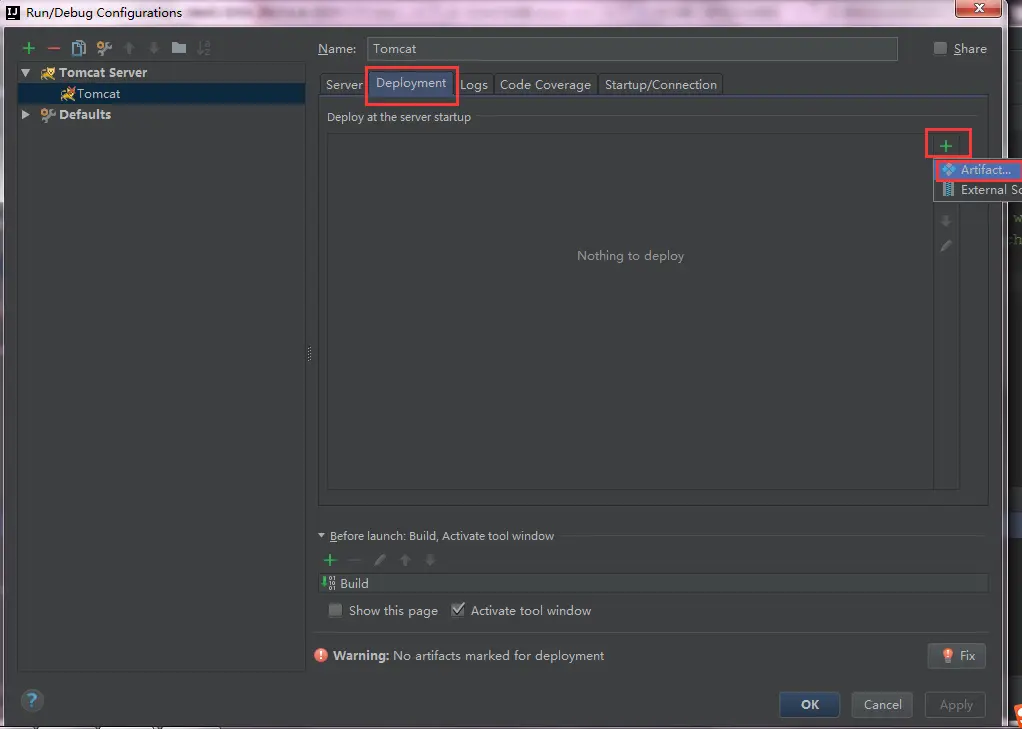Edit before-launch task pencil icon

[x=380, y=560]
